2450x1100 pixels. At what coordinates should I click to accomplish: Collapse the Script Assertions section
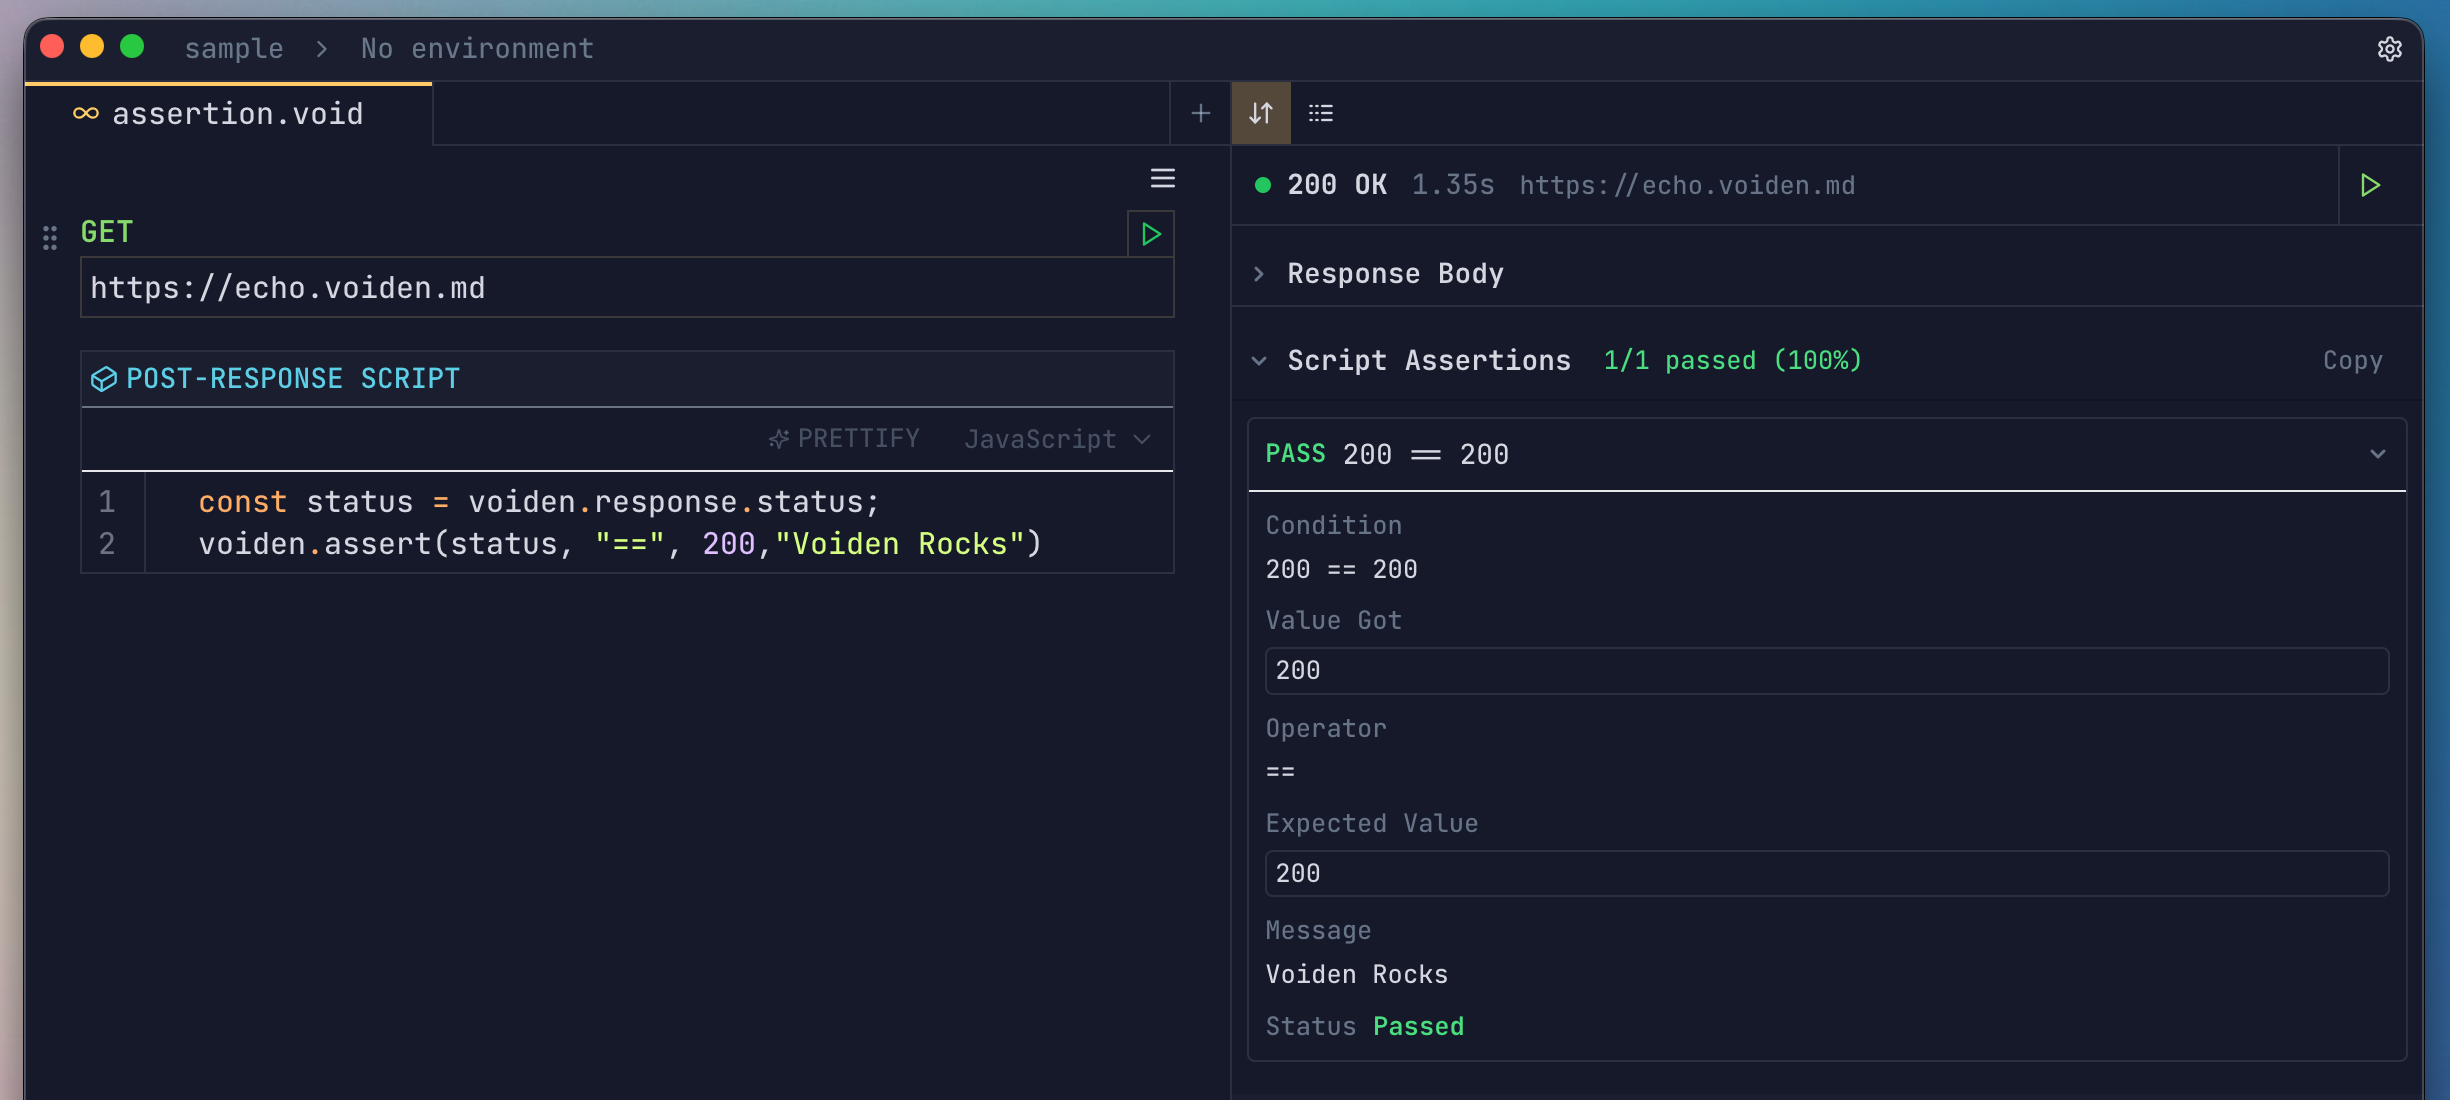(1259, 361)
